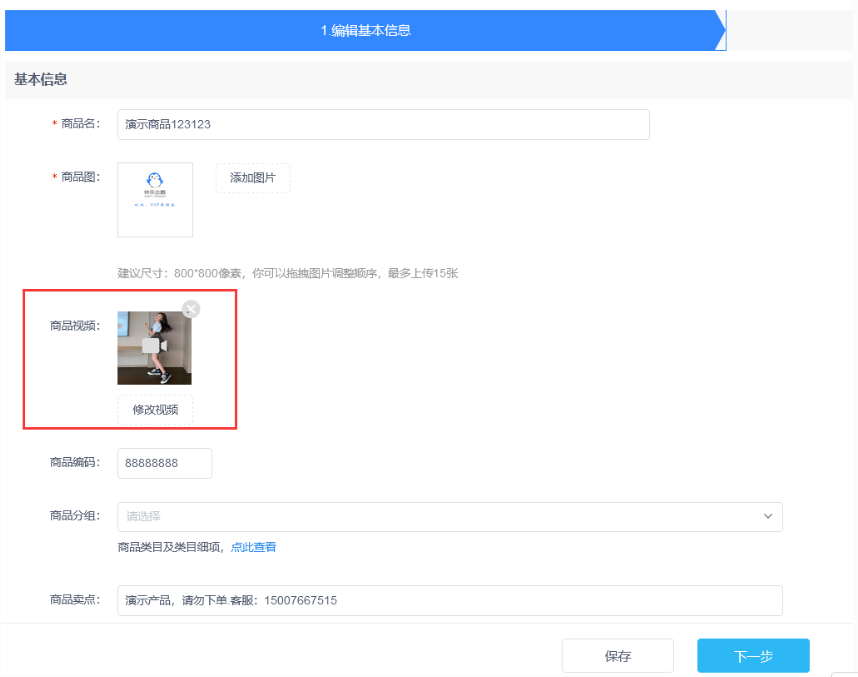This screenshot has width=858, height=677.
Task: Open the 商品分组 dropdown arrow
Action: tap(768, 516)
